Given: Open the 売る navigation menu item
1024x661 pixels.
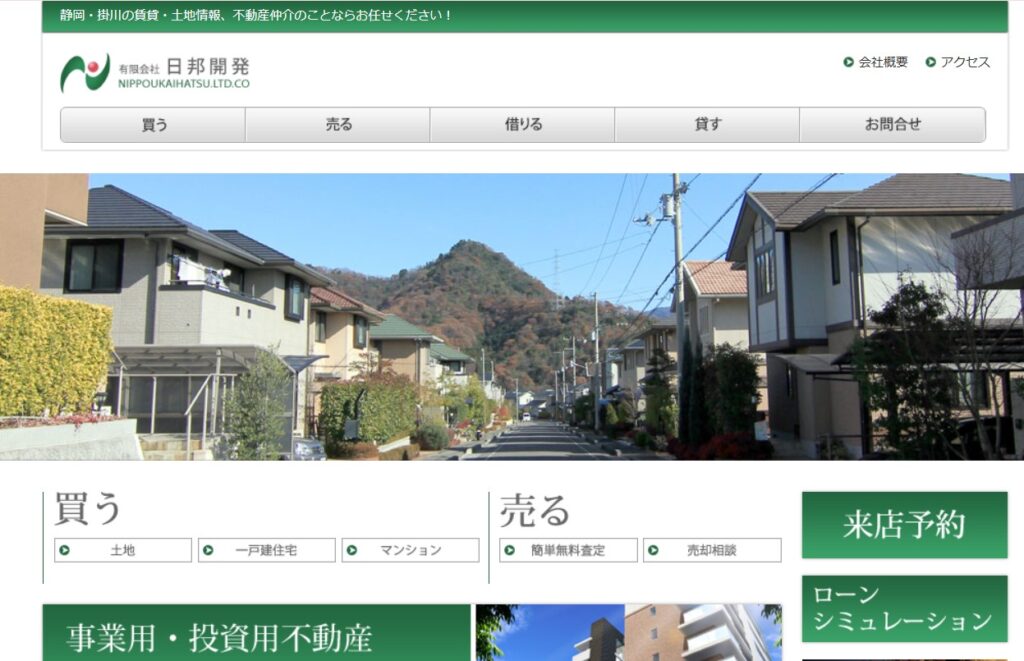Looking at the screenshot, I should pyautogui.click(x=338, y=125).
